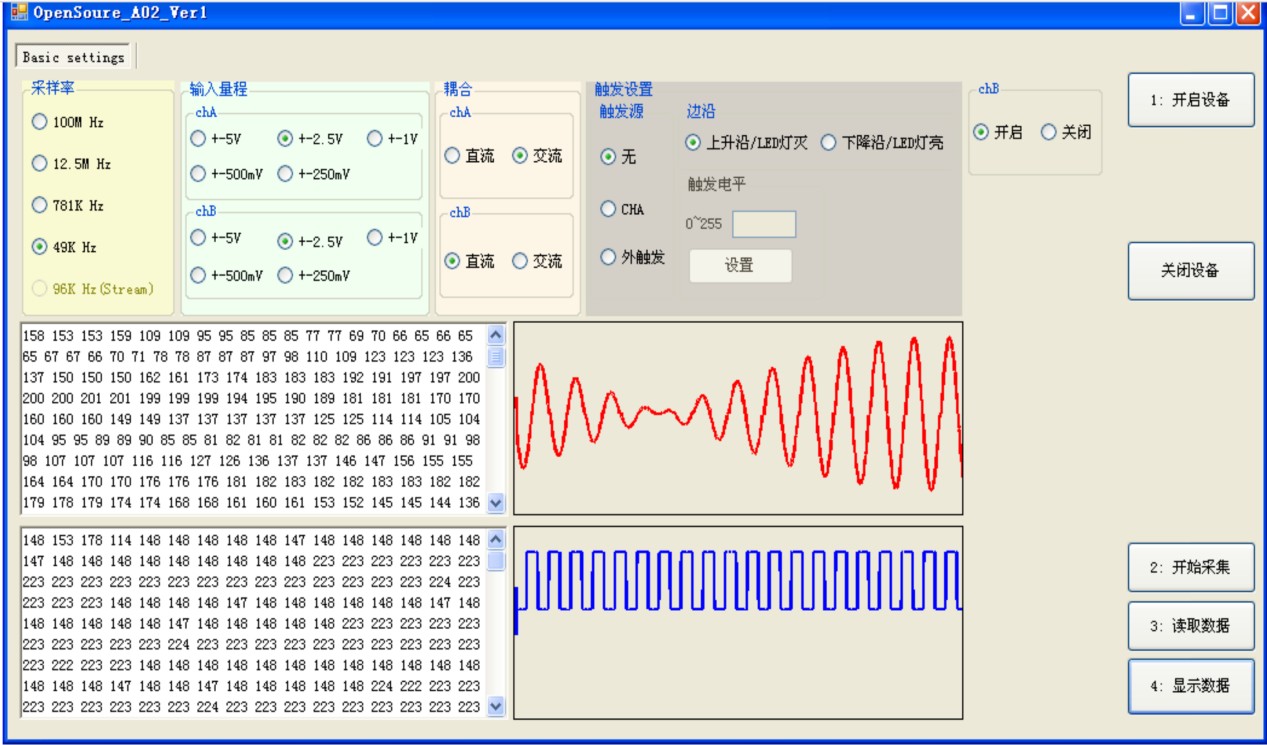Click the app icon in title bar

coord(18,13)
